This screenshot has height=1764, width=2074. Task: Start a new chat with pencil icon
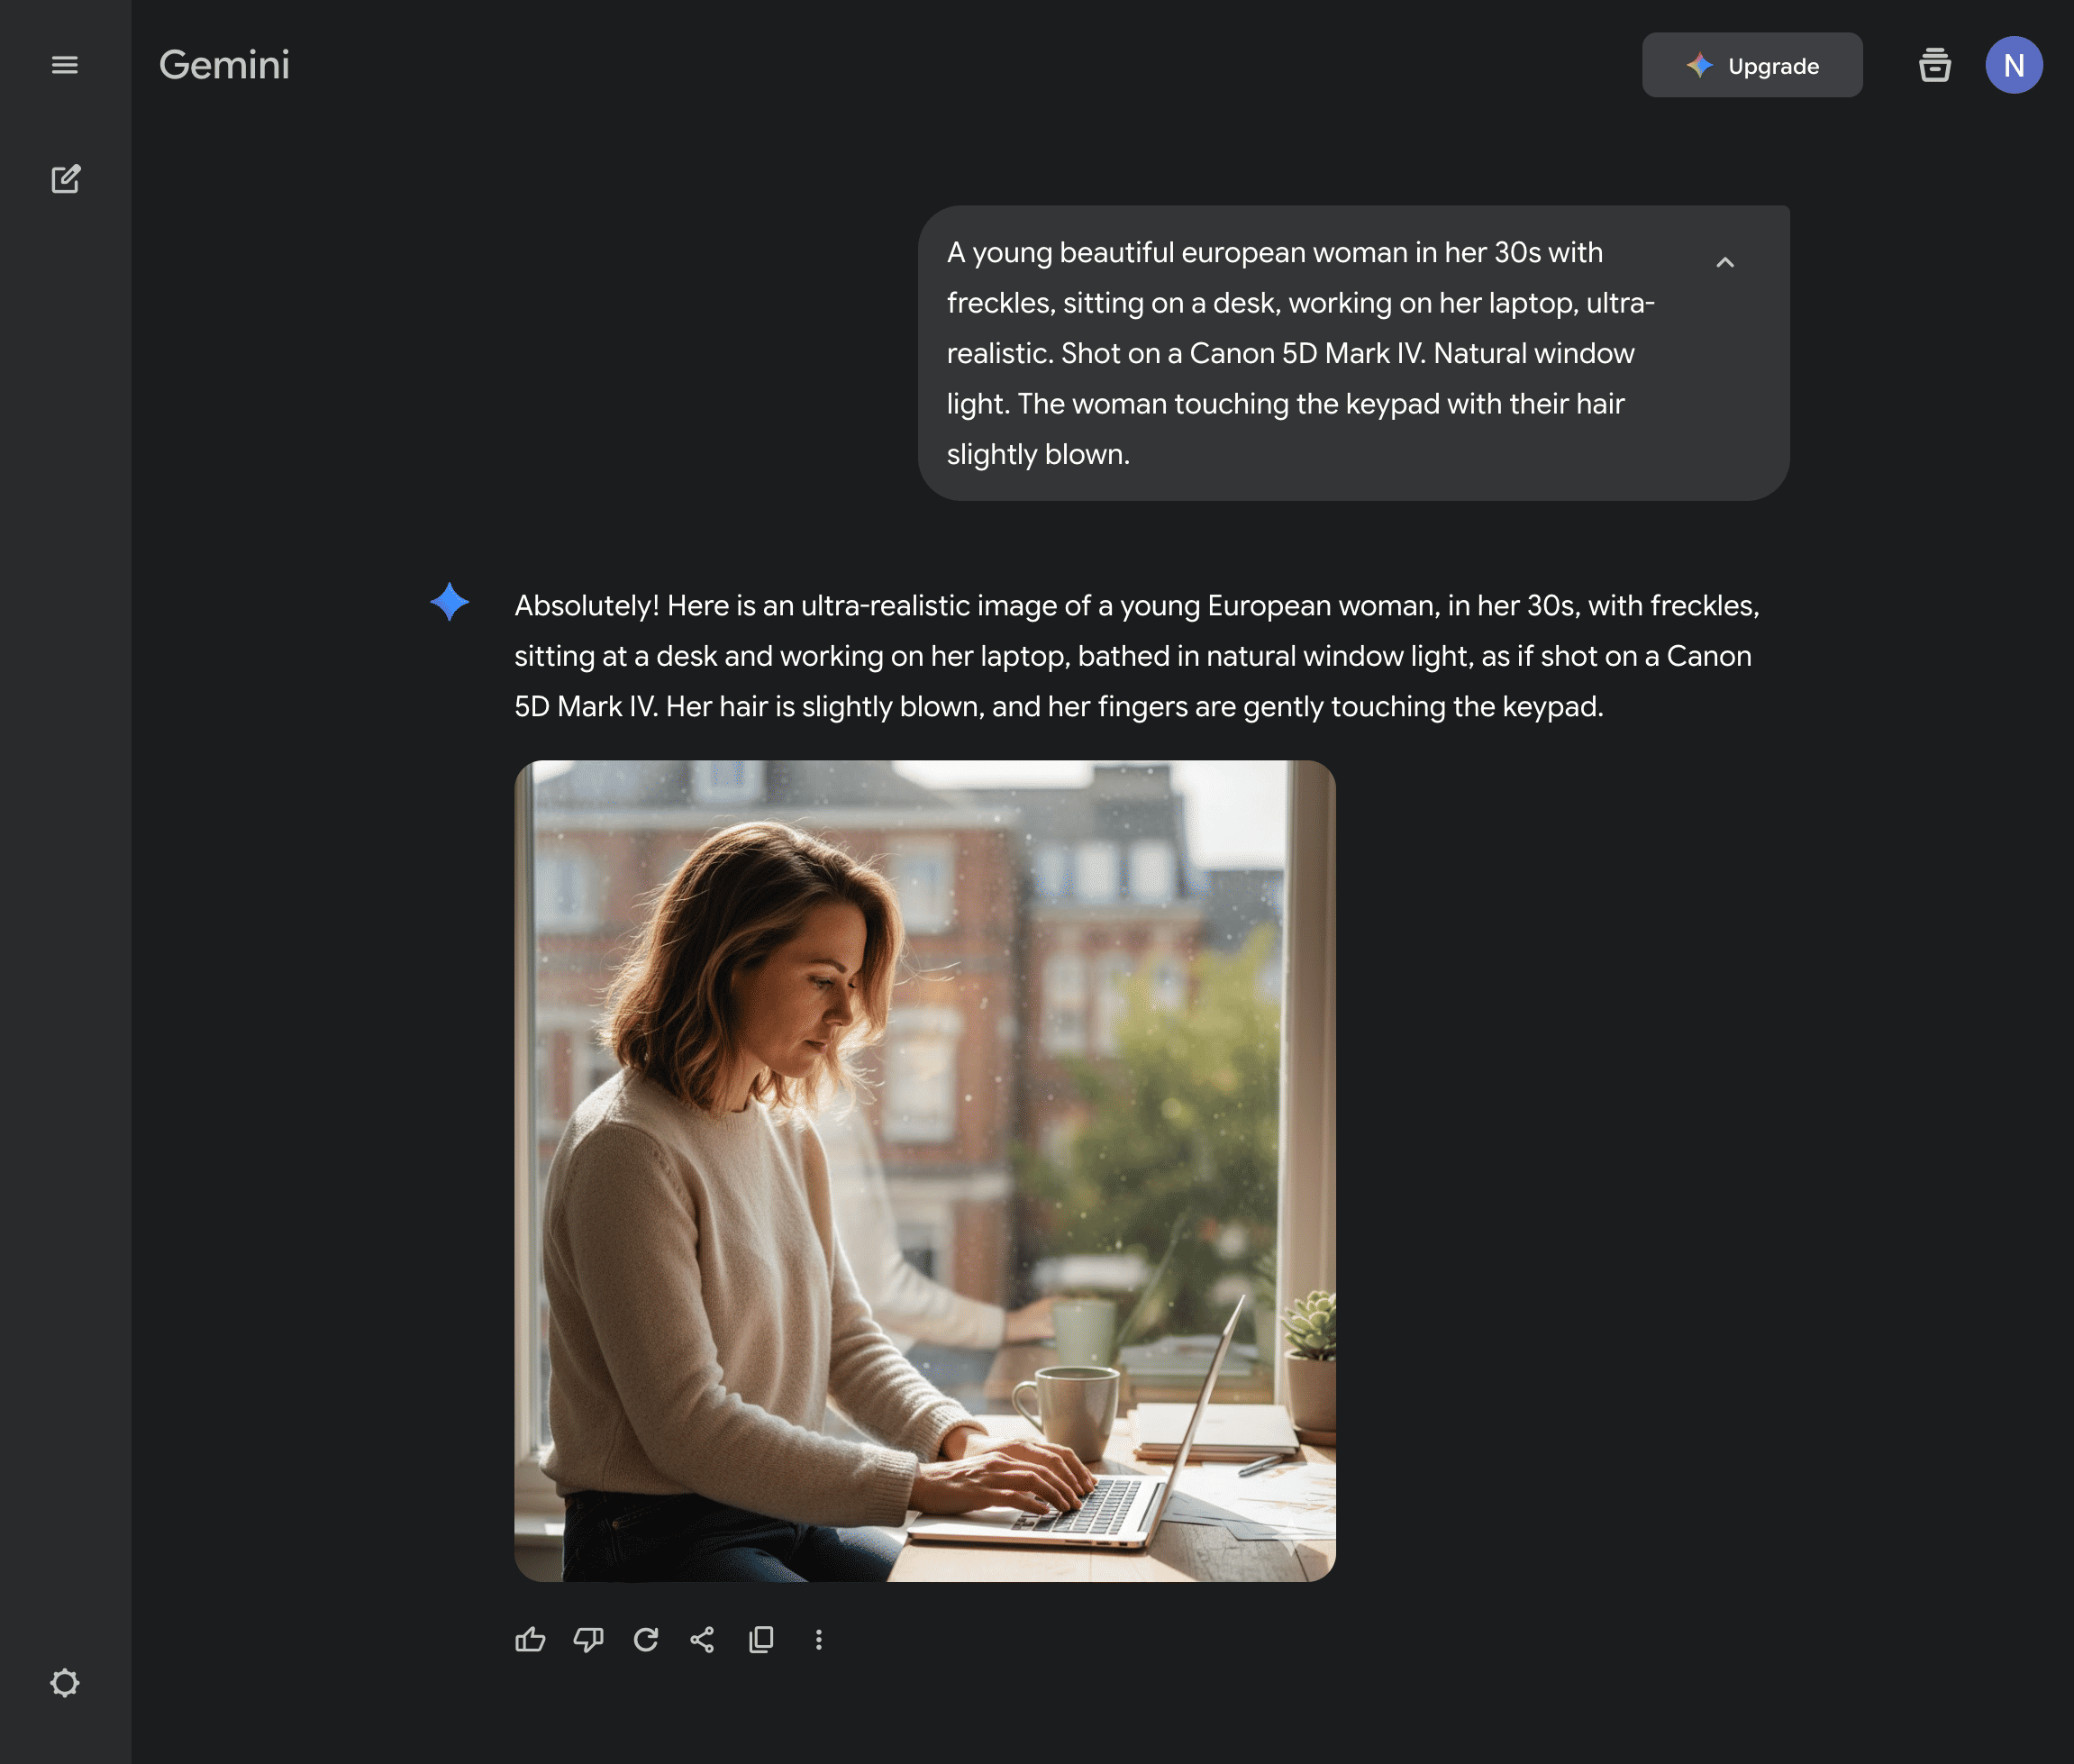pyautogui.click(x=65, y=179)
